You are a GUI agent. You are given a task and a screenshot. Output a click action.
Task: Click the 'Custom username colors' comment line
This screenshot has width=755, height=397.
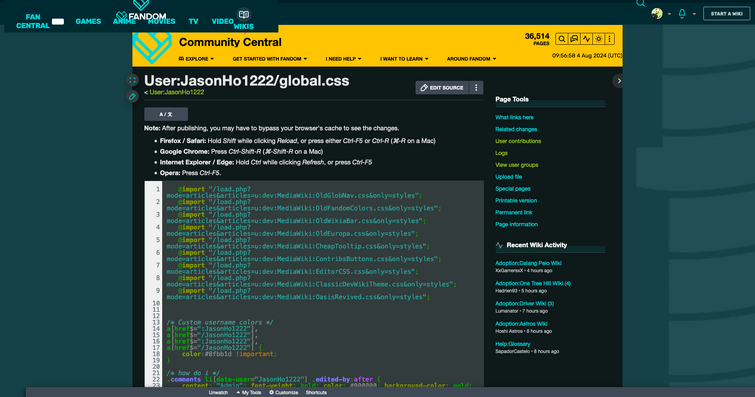[220, 322]
